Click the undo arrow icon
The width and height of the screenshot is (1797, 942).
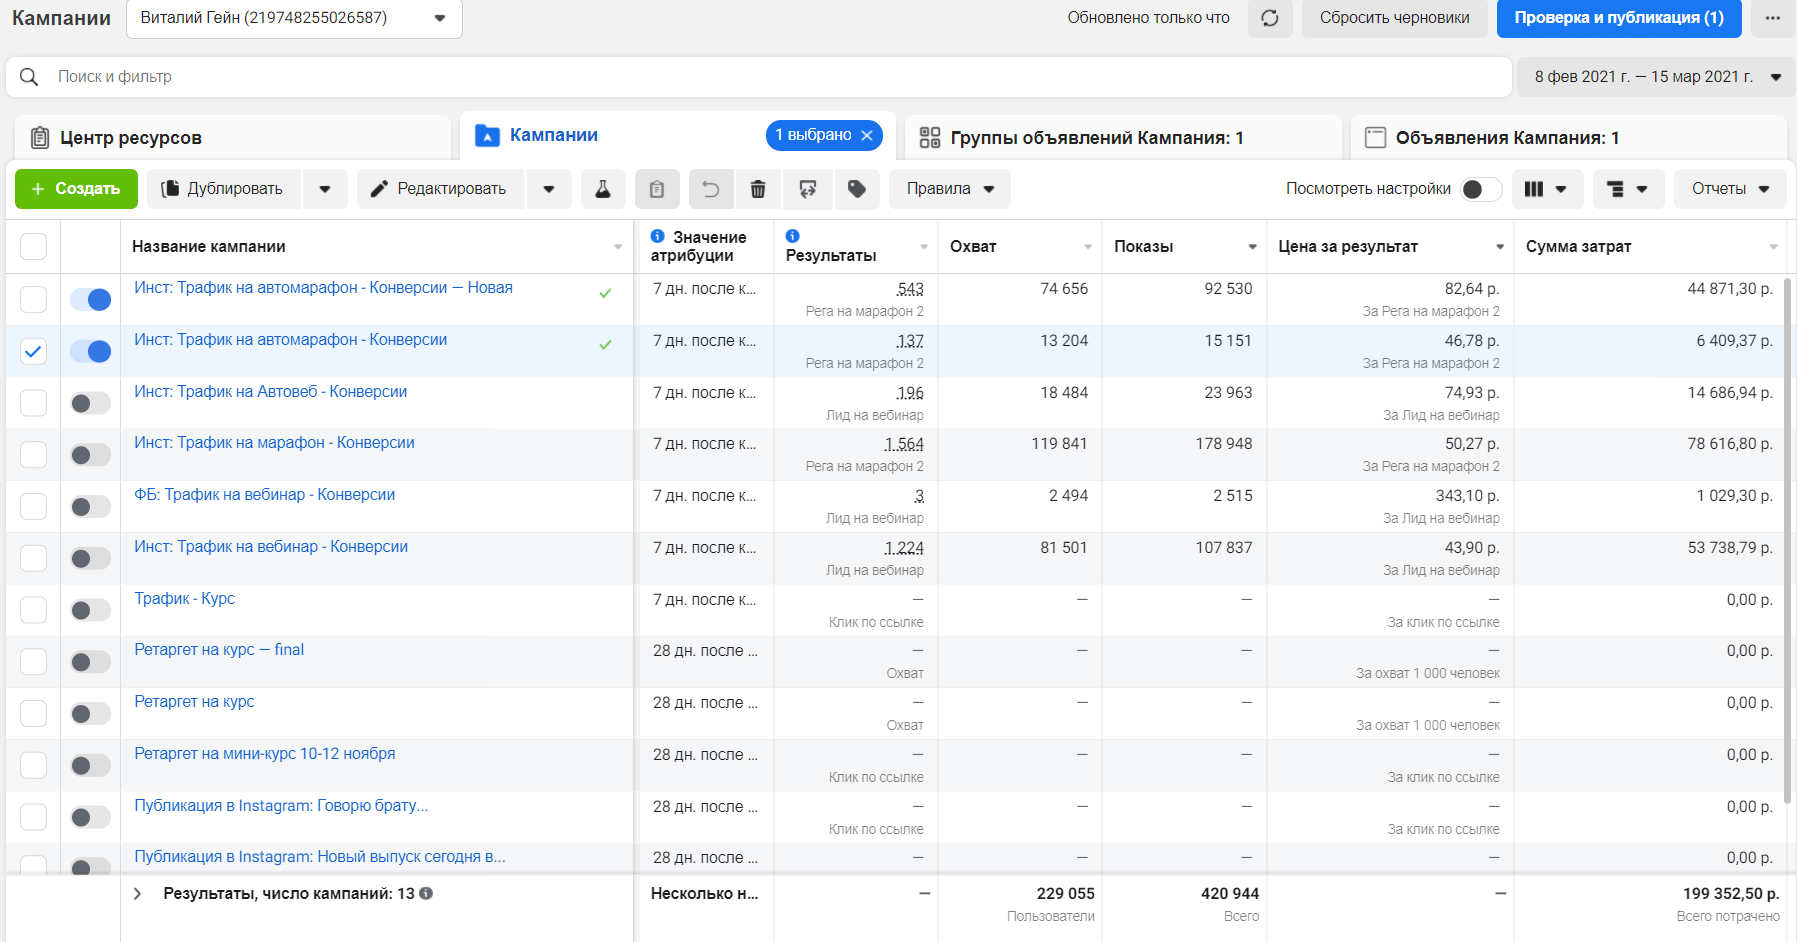[710, 189]
